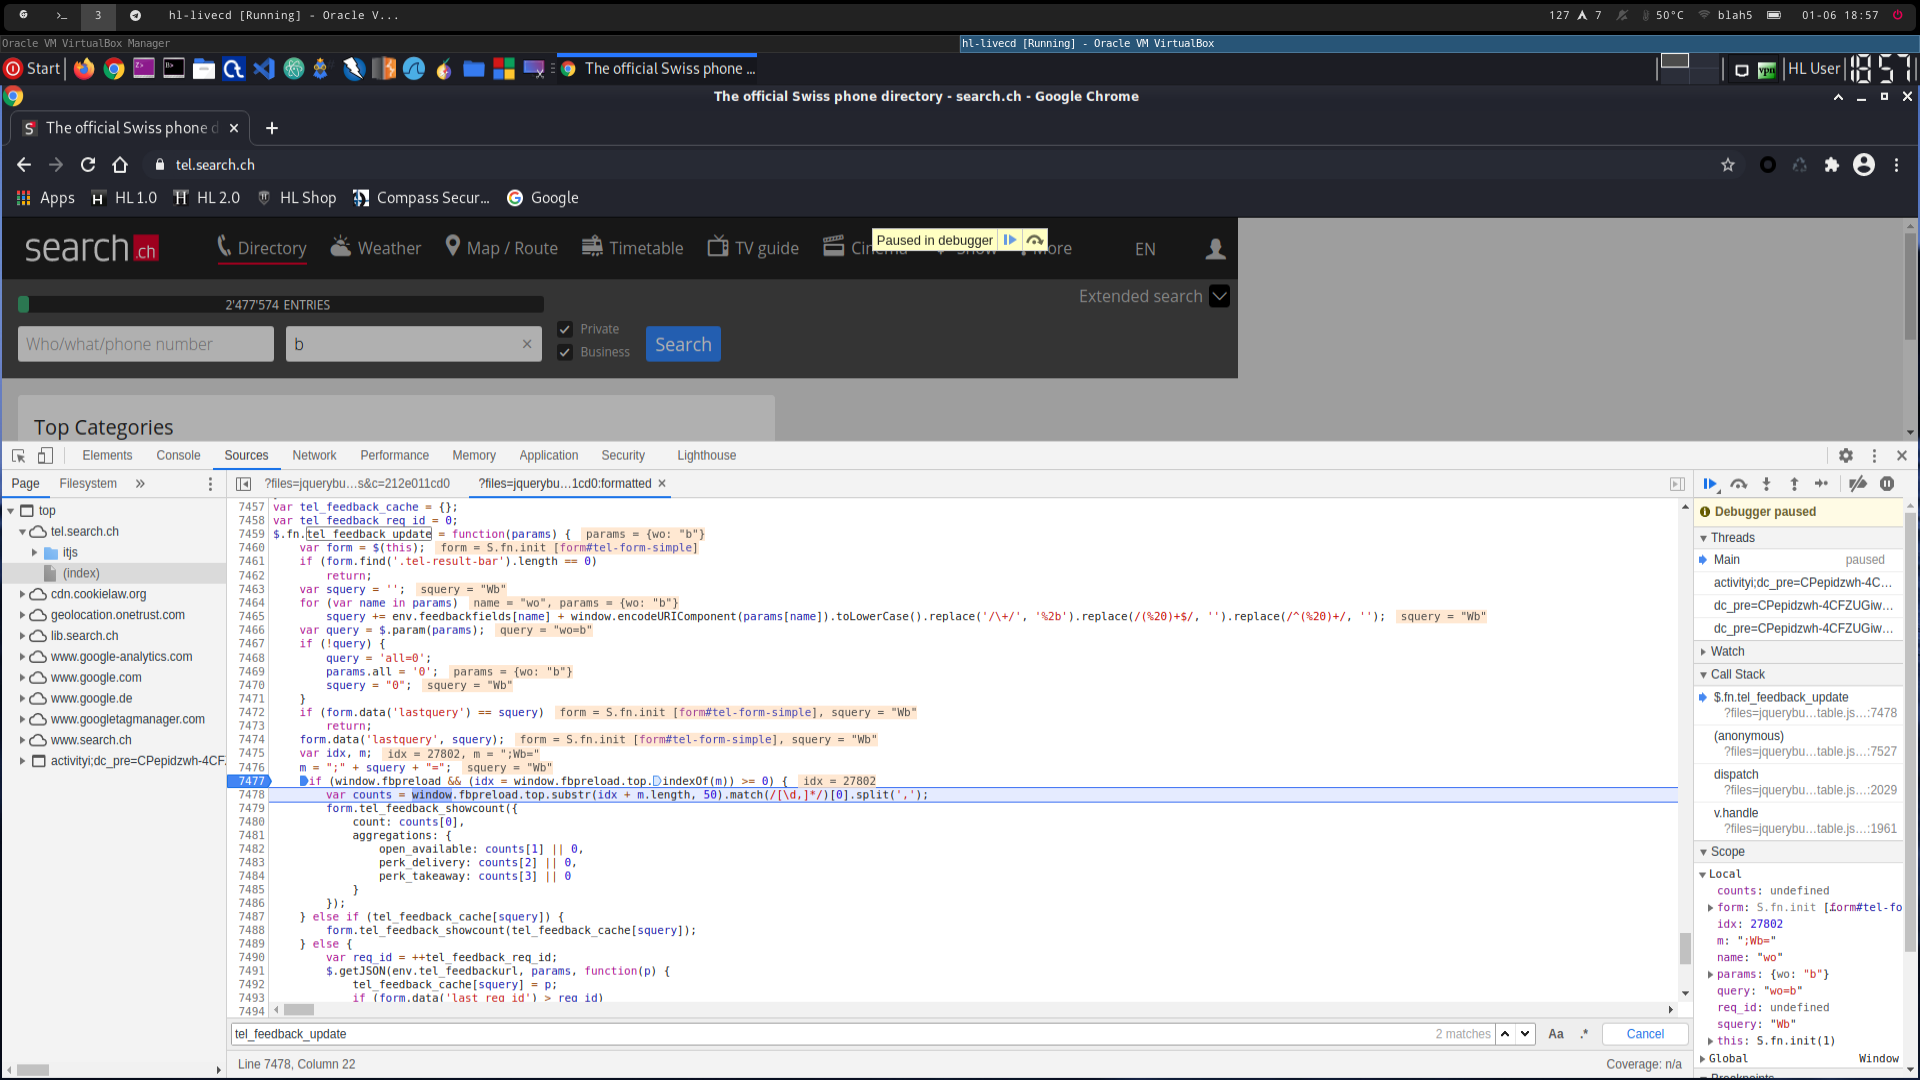Toggle Deactivate breakpoints icon
Screen dimensions: 1920x1080
(x=1858, y=484)
